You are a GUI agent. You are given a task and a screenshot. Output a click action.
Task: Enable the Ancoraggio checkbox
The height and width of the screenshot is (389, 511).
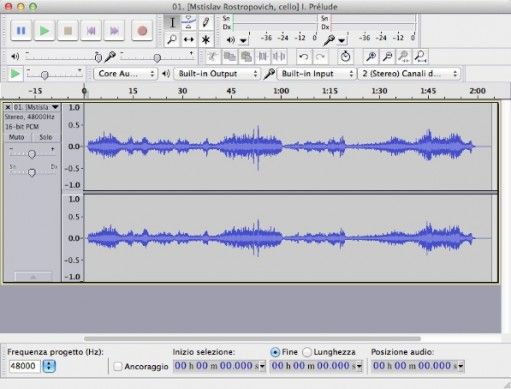pyautogui.click(x=118, y=366)
